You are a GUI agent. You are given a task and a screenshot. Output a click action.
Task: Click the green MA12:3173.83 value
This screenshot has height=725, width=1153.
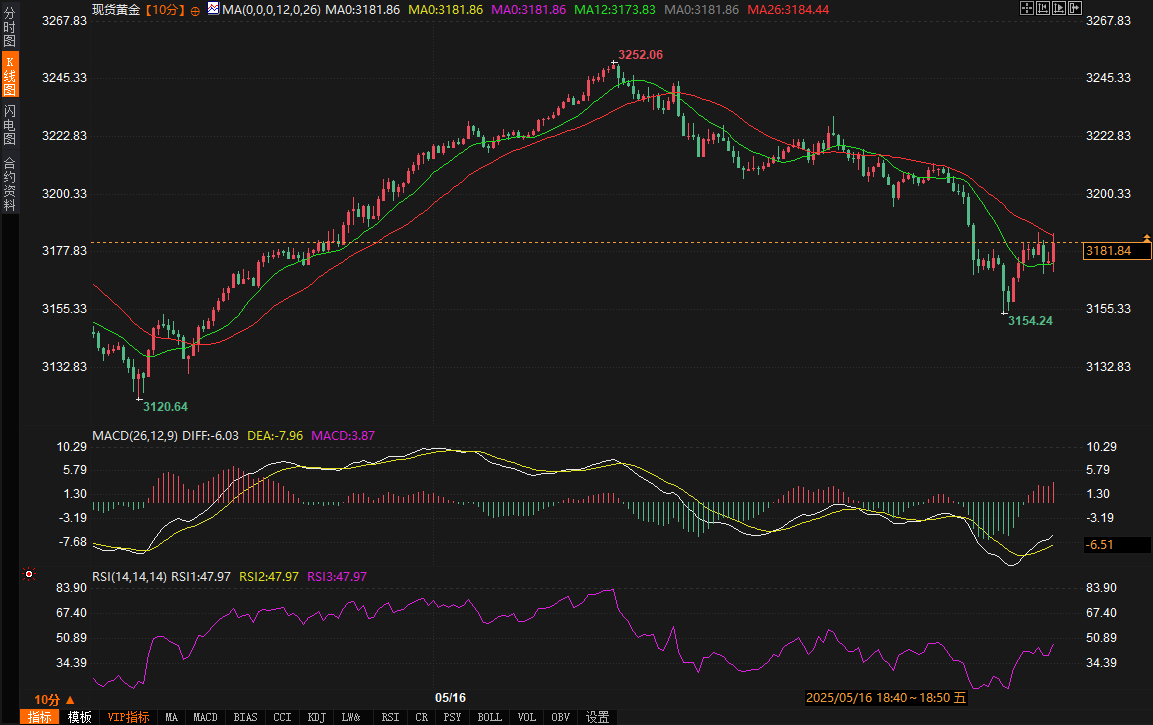click(615, 10)
